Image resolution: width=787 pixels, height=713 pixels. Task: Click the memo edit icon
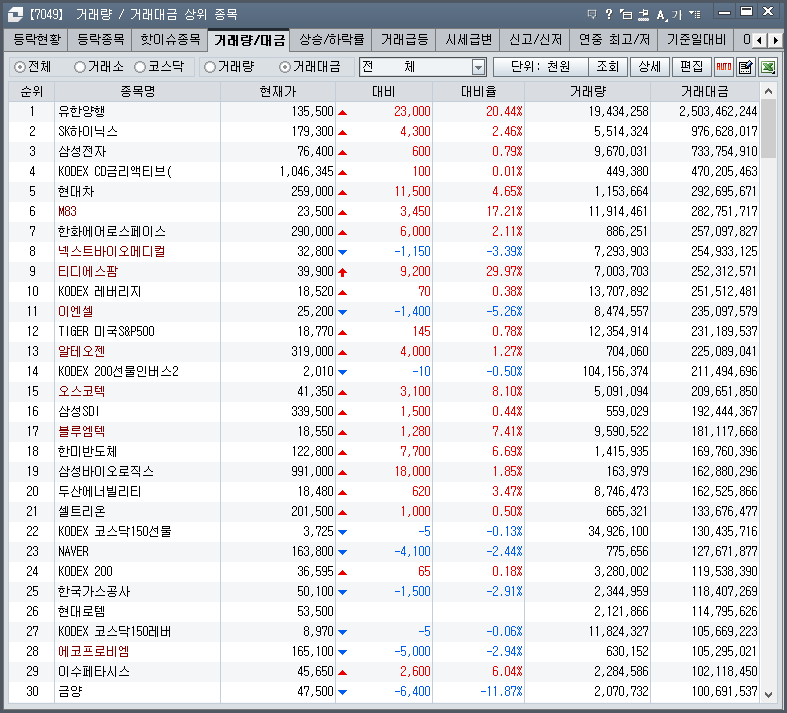pos(746,67)
